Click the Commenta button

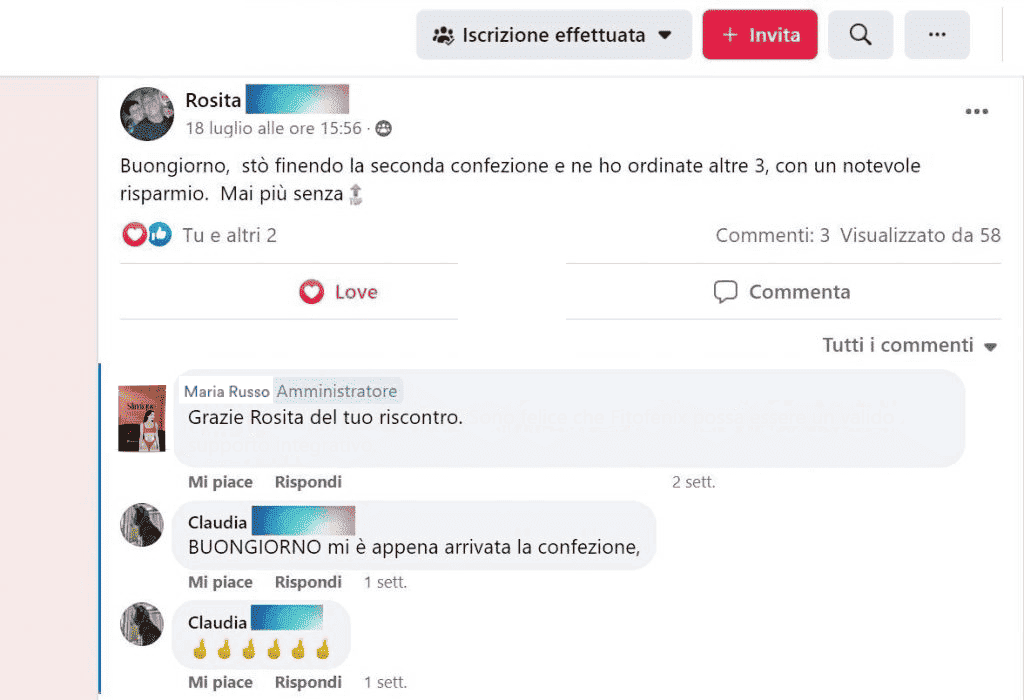pos(782,292)
